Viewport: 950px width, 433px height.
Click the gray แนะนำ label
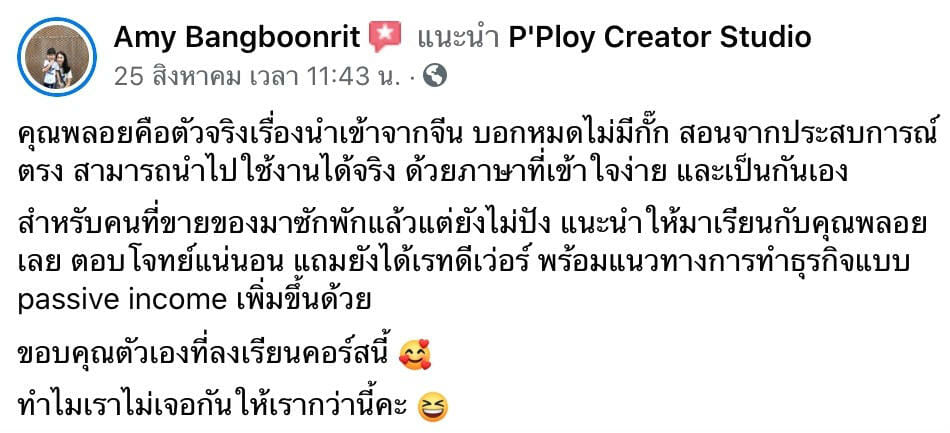click(x=457, y=38)
